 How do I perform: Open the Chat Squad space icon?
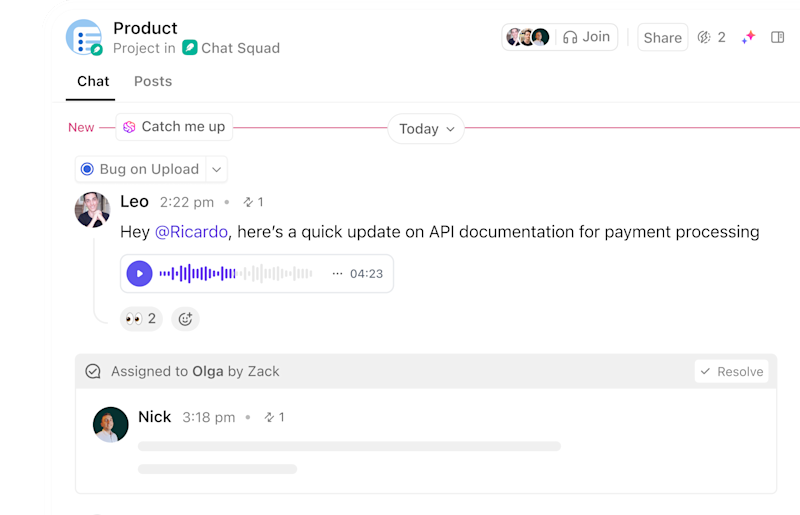point(190,47)
